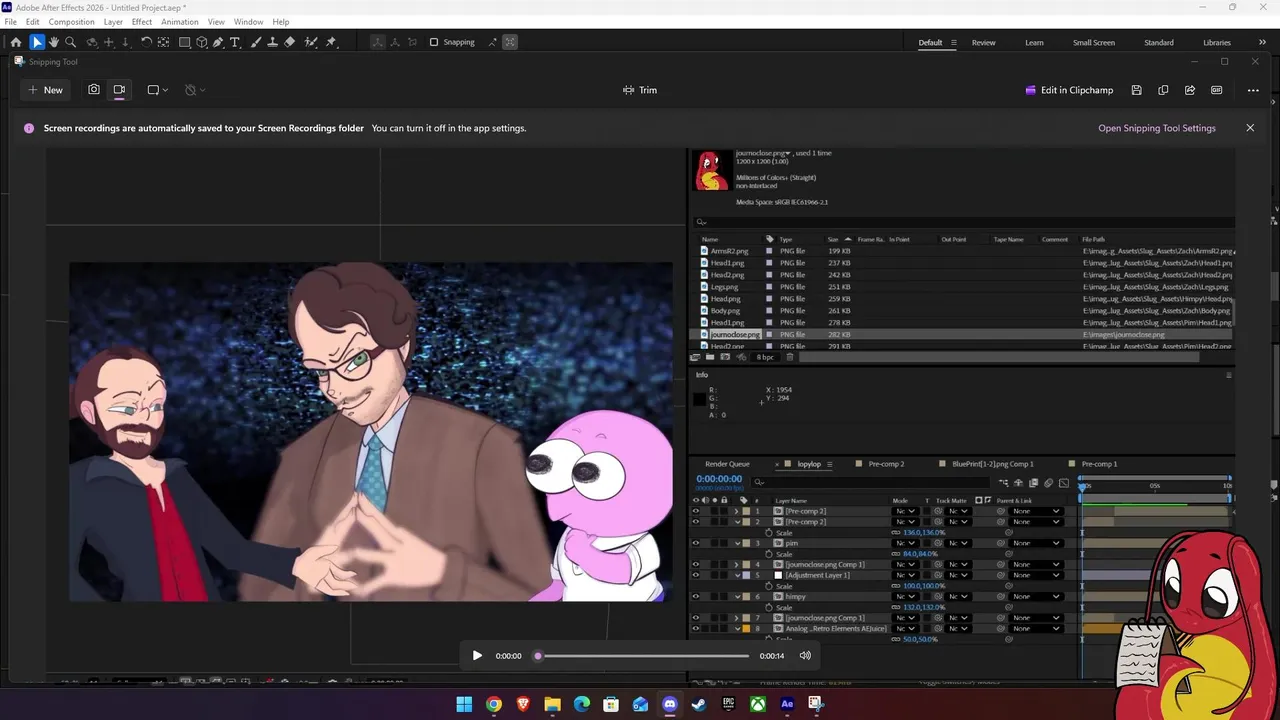This screenshot has height=720, width=1280.
Task: Click the Copy icon in Snipping Tool
Action: pyautogui.click(x=1163, y=90)
